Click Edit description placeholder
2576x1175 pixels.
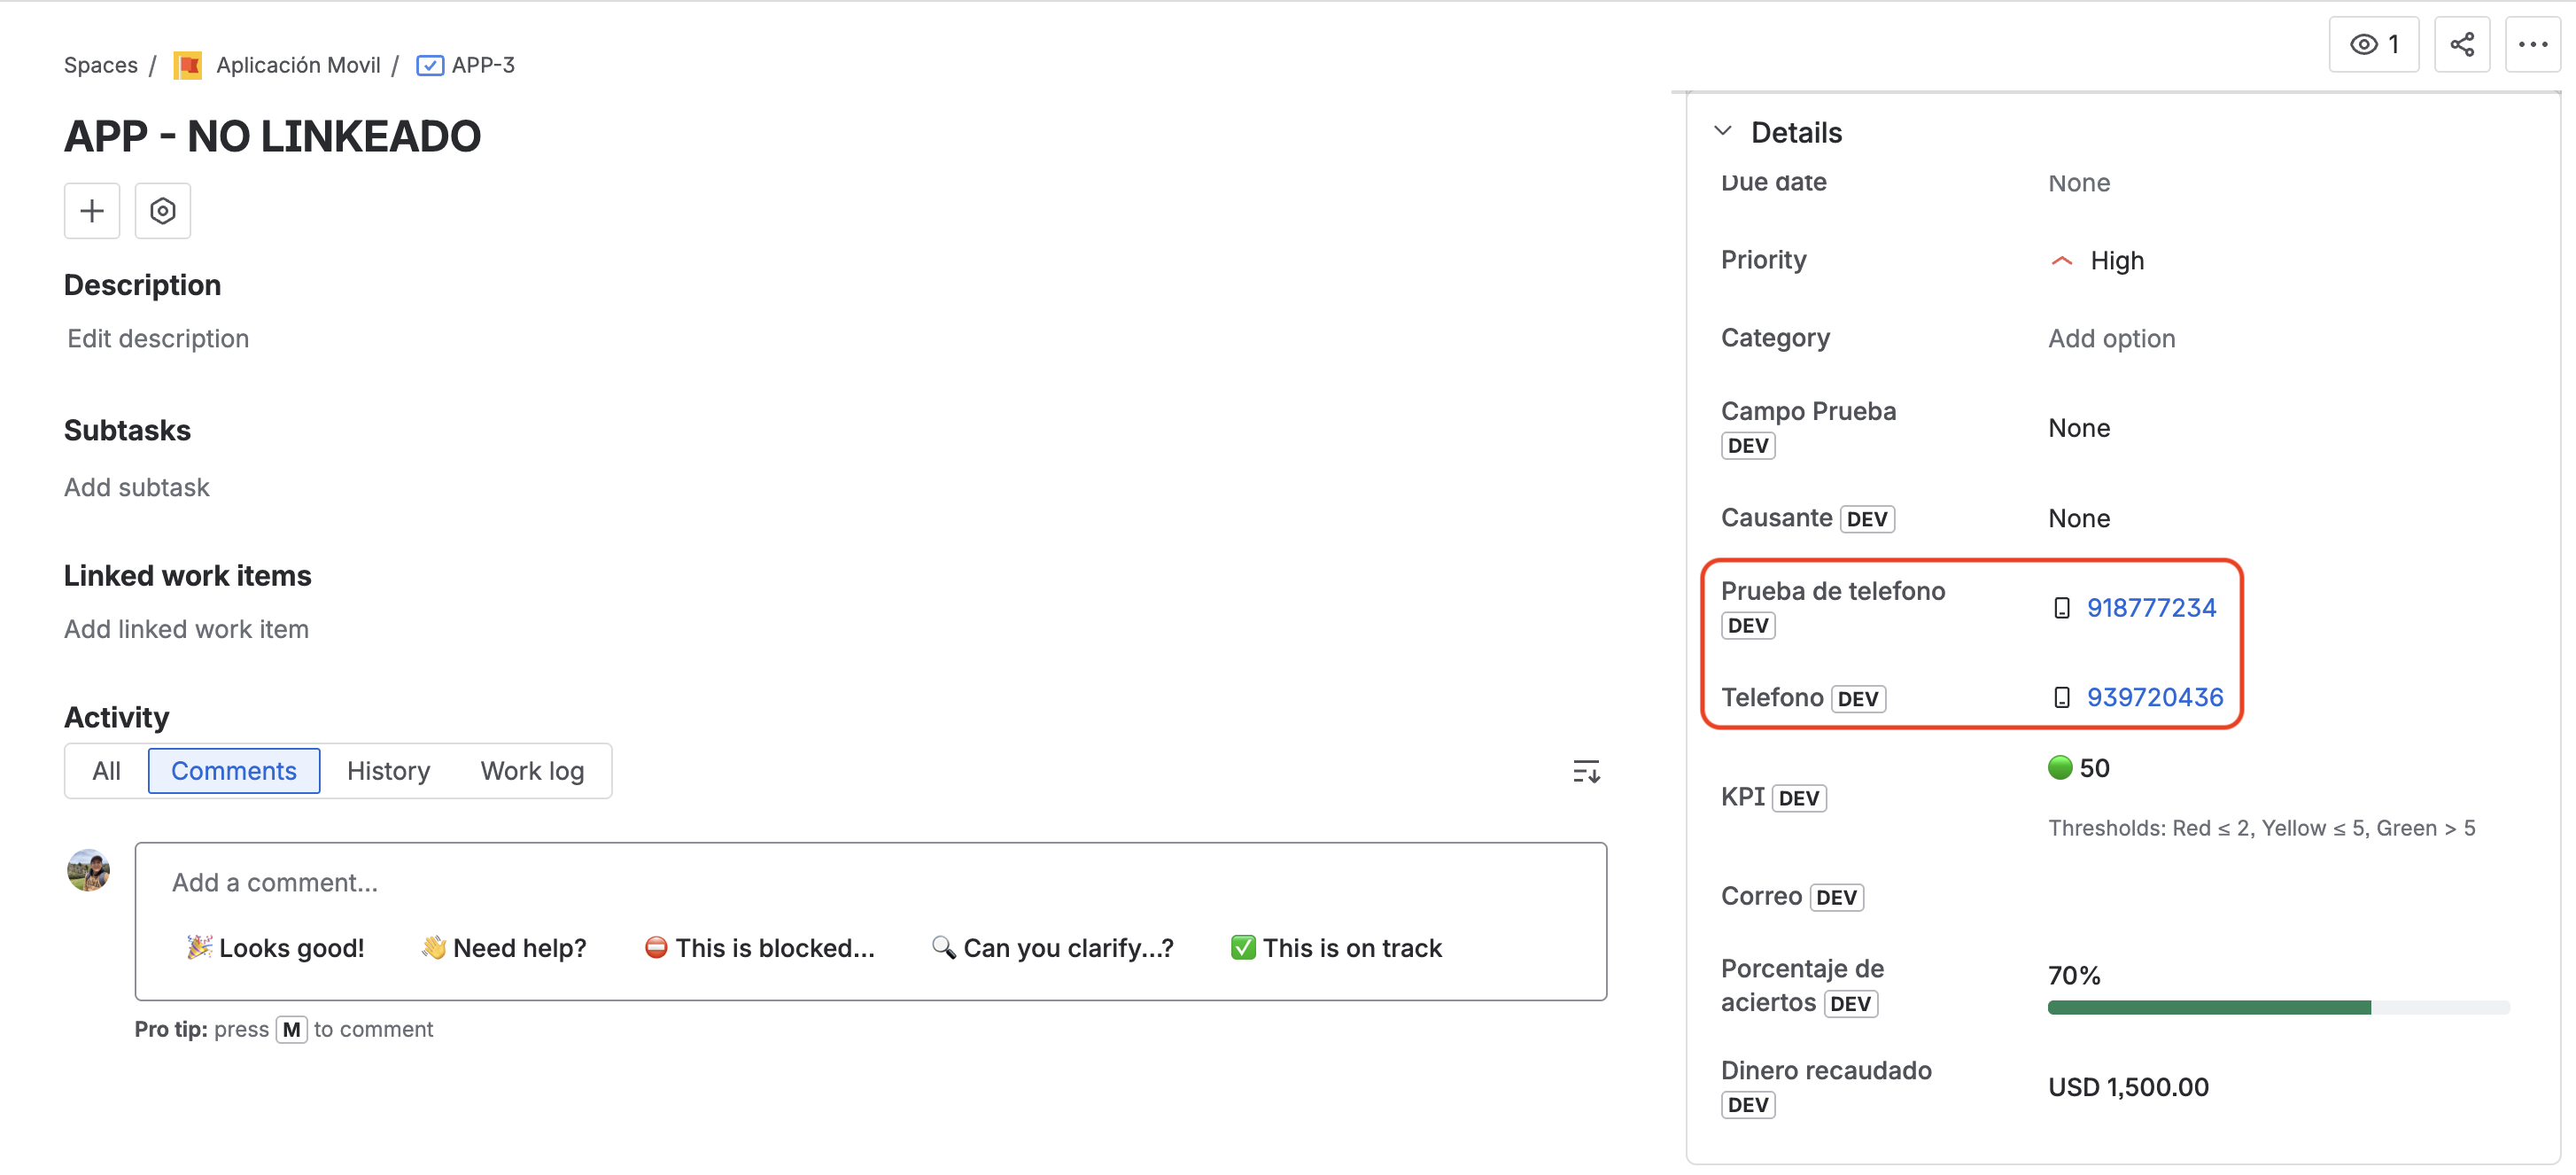(158, 339)
